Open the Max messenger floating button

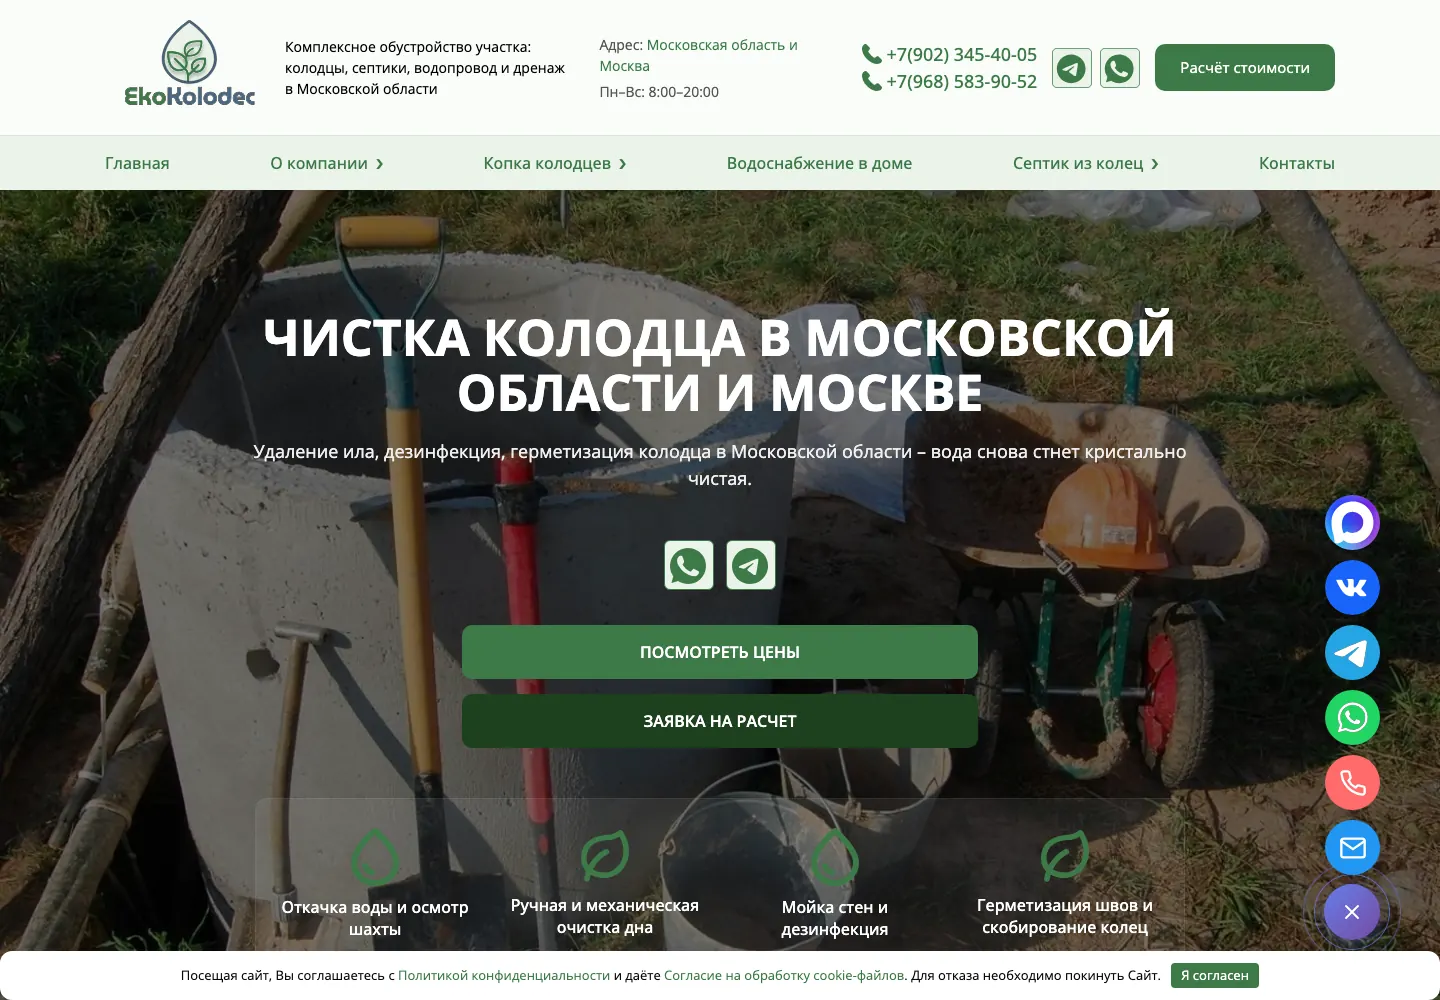1352,522
